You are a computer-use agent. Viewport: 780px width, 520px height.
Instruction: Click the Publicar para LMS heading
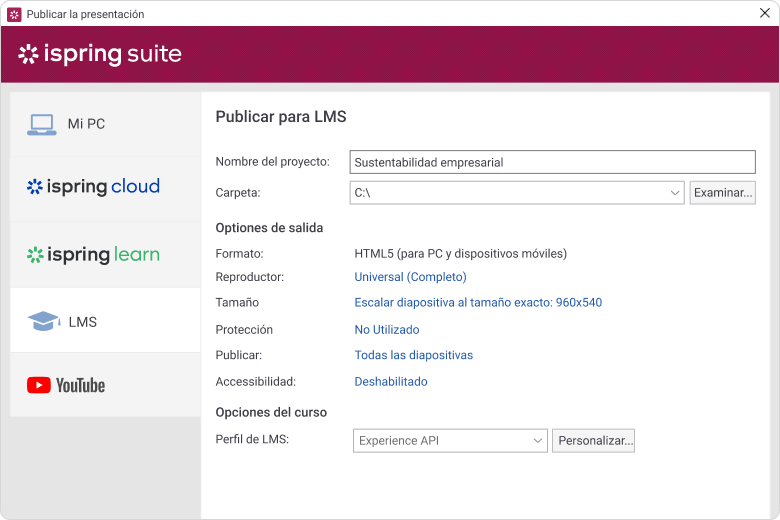(x=281, y=117)
